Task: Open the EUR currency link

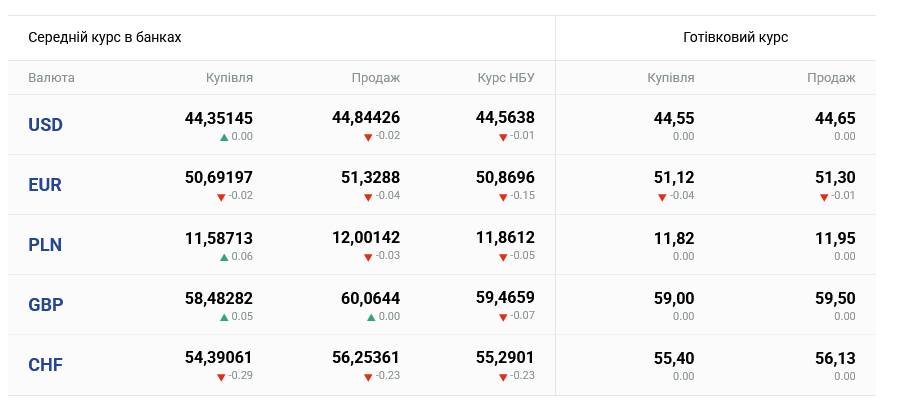Action: pos(45,185)
